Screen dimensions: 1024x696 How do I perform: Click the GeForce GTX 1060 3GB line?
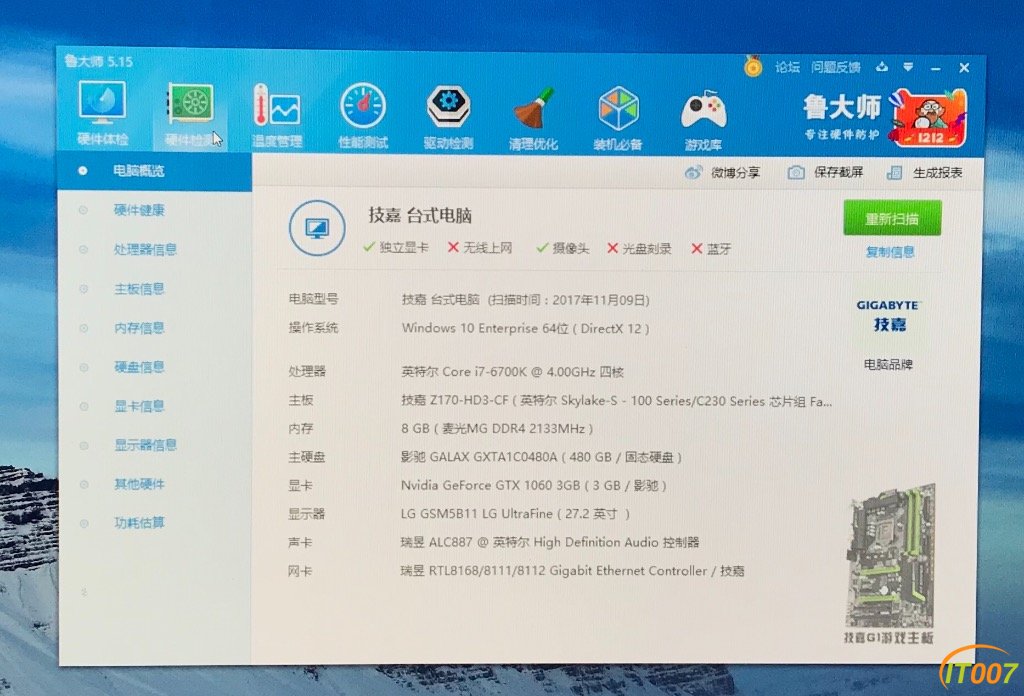[x=534, y=486]
